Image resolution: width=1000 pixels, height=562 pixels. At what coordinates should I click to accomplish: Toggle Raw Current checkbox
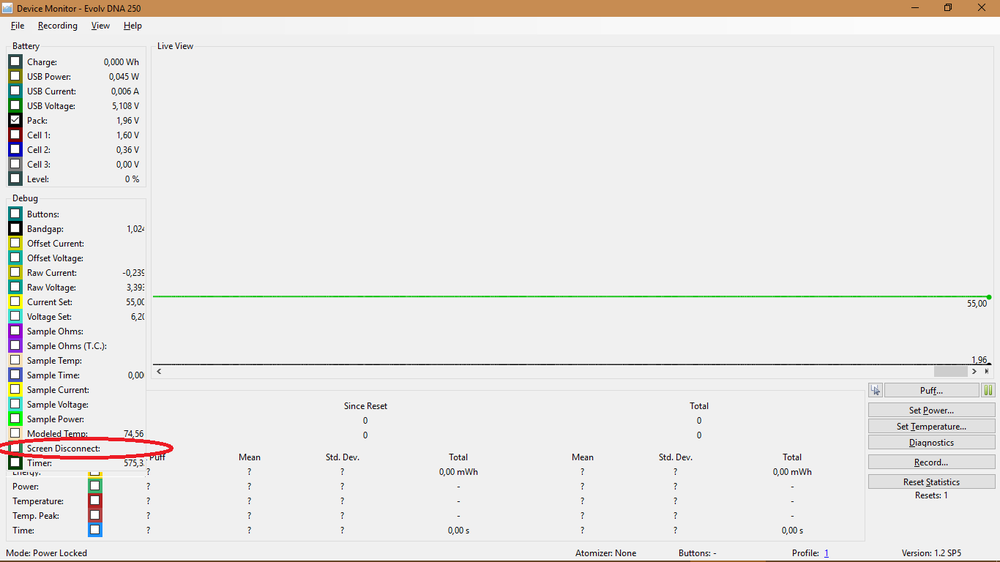click(x=15, y=273)
